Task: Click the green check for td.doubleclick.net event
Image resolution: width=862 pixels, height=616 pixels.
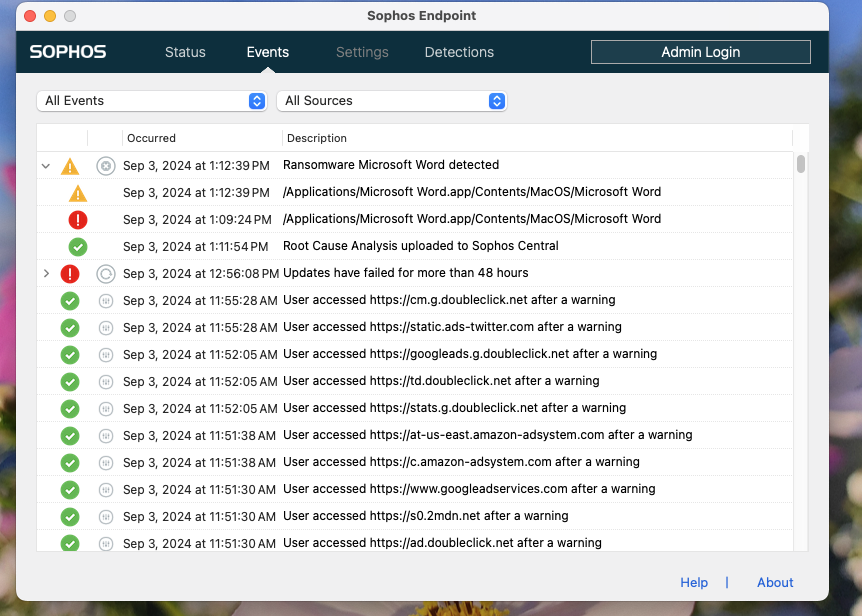Action: [x=70, y=381]
